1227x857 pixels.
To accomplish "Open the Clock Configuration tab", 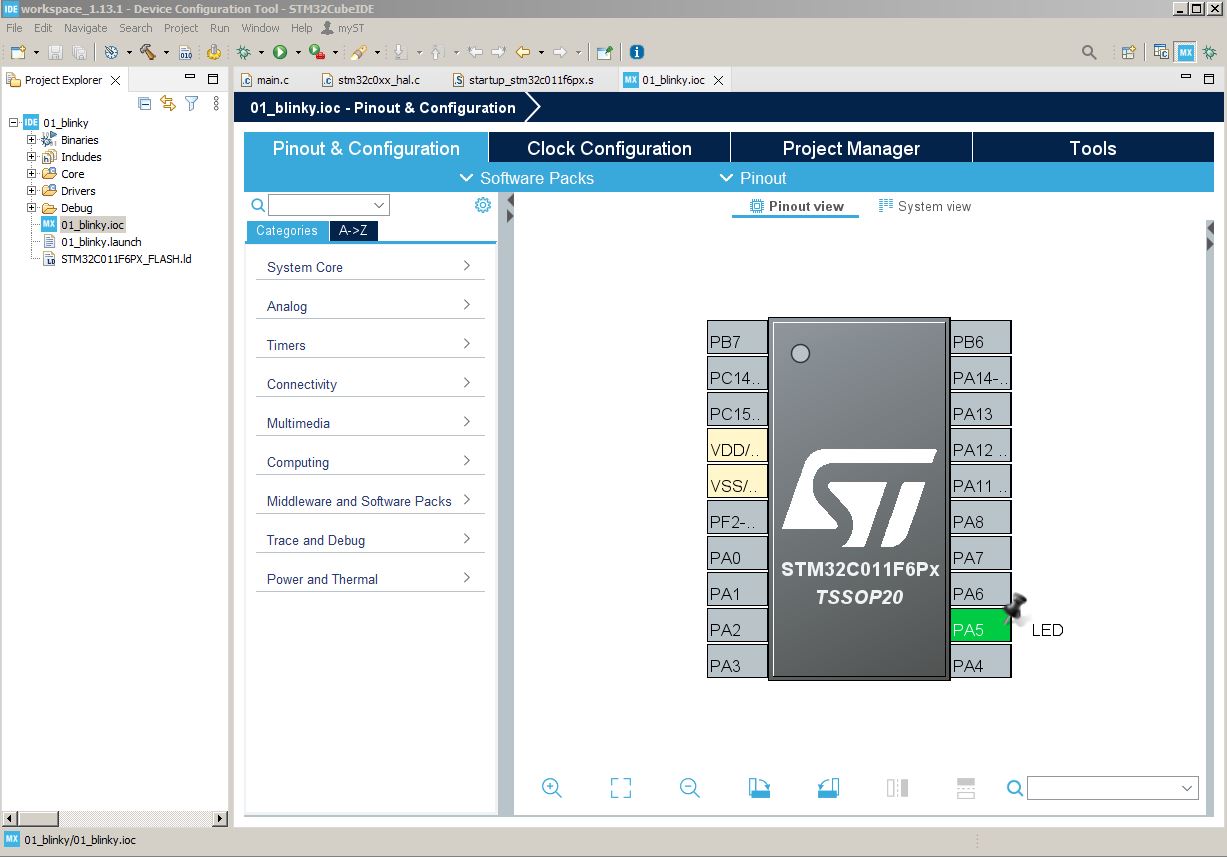I will coord(609,148).
